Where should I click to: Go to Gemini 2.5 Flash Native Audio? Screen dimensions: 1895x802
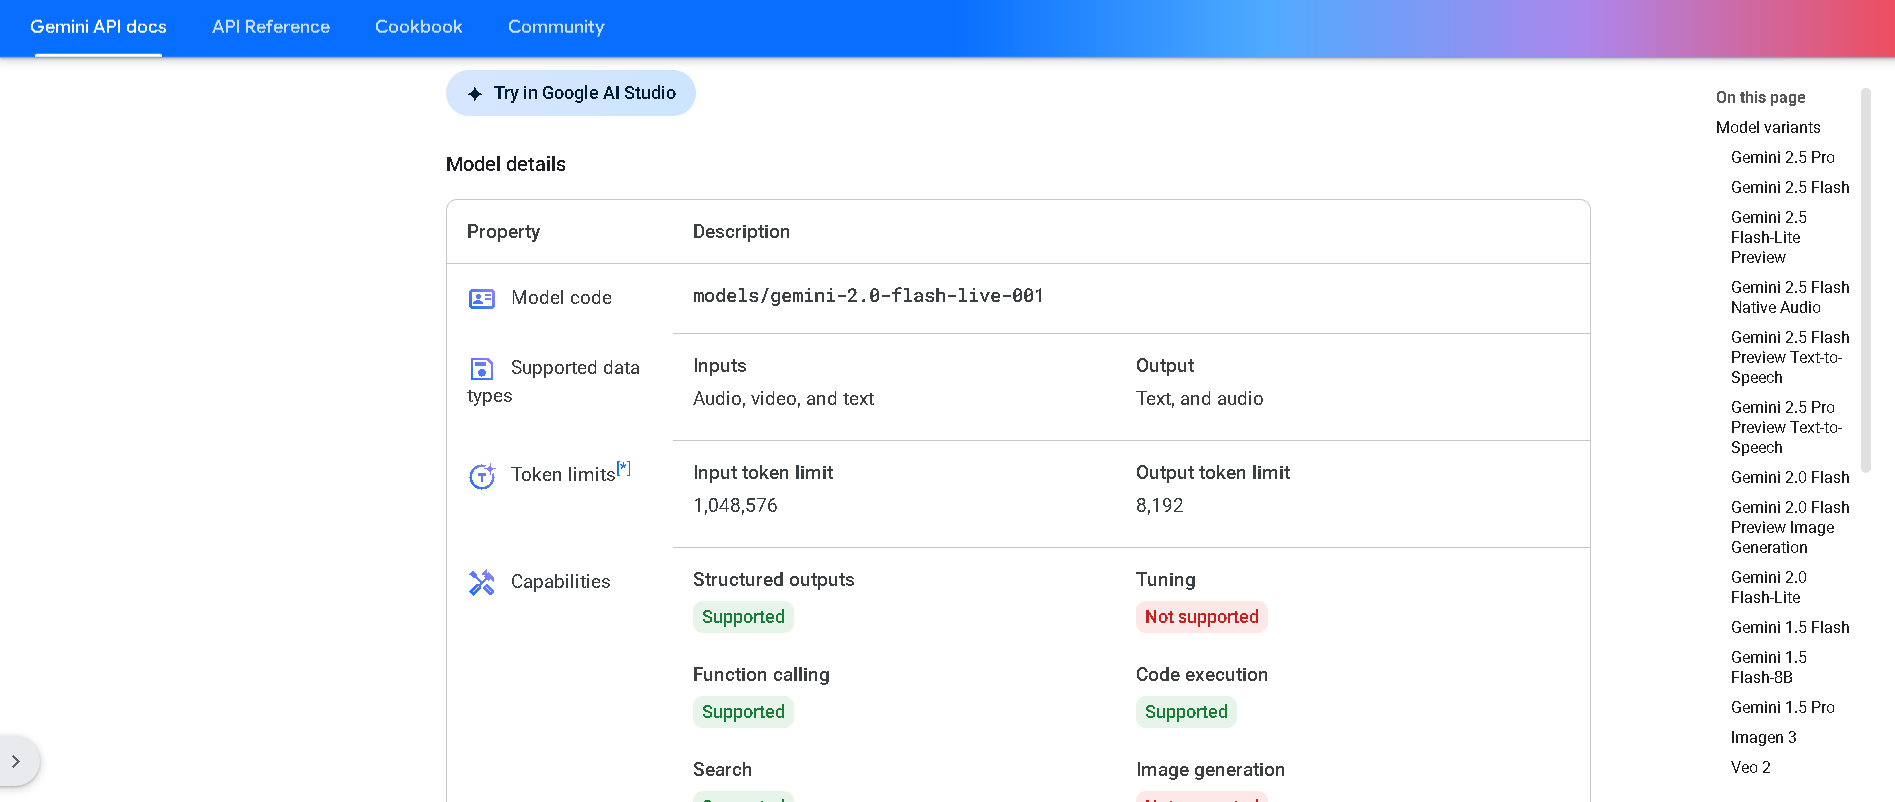coord(1790,297)
